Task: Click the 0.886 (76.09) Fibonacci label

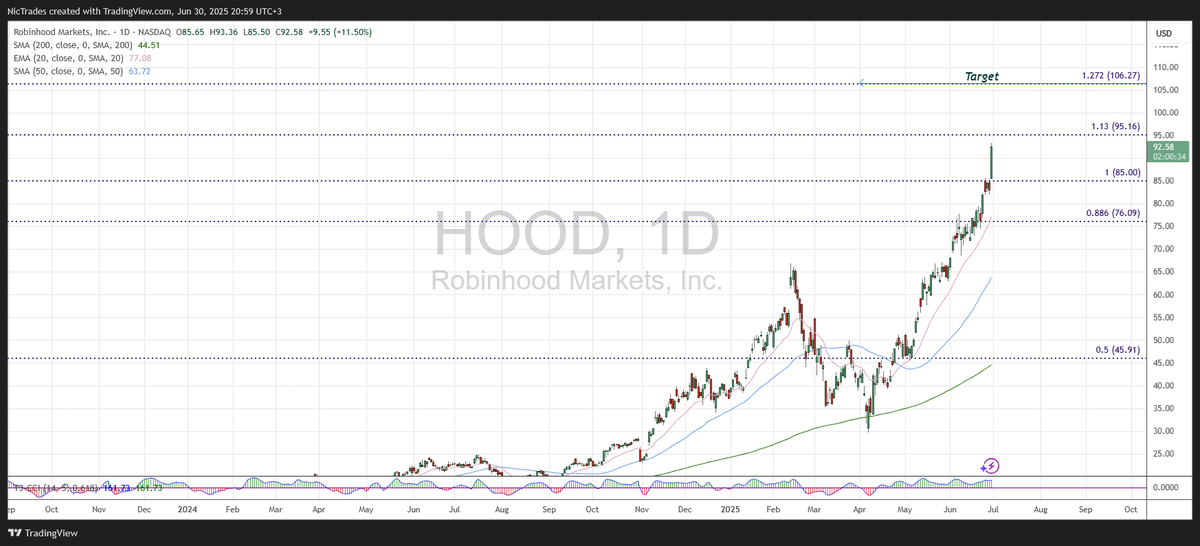Action: (x=1113, y=213)
